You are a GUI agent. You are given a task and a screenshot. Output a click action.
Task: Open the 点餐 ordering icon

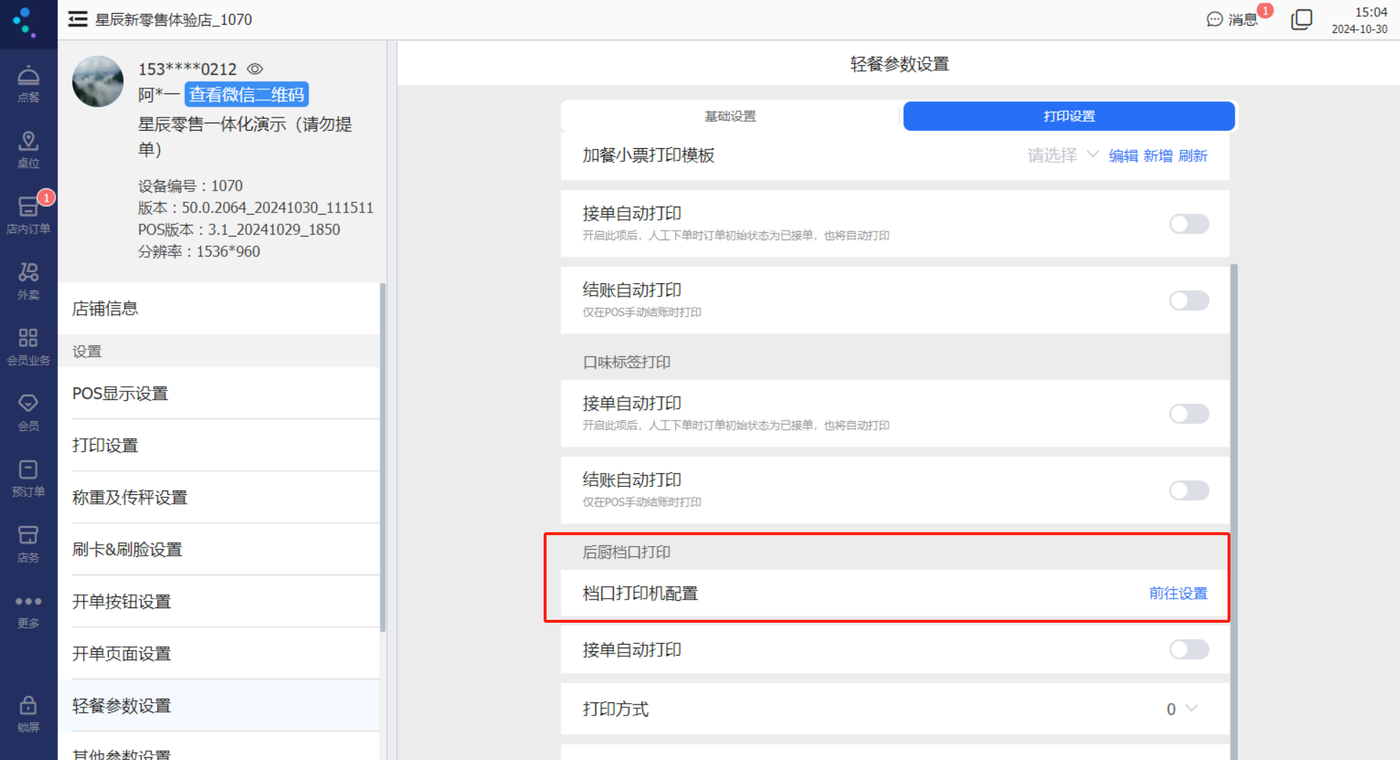[28, 84]
